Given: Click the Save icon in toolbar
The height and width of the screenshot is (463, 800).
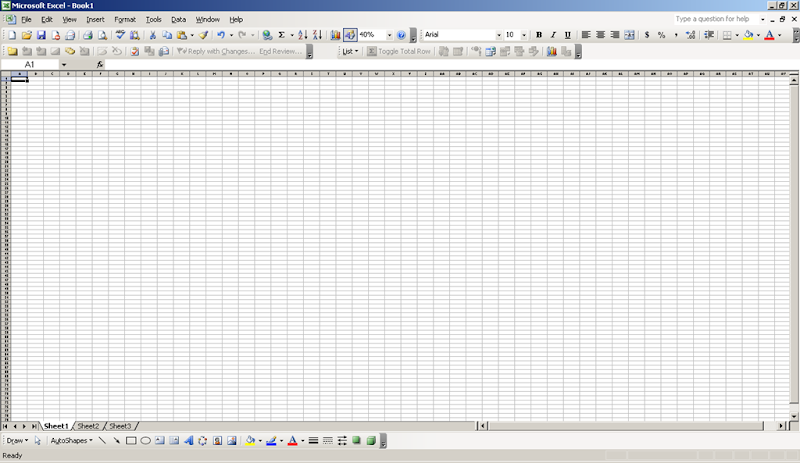Looking at the screenshot, I should click(x=41, y=35).
